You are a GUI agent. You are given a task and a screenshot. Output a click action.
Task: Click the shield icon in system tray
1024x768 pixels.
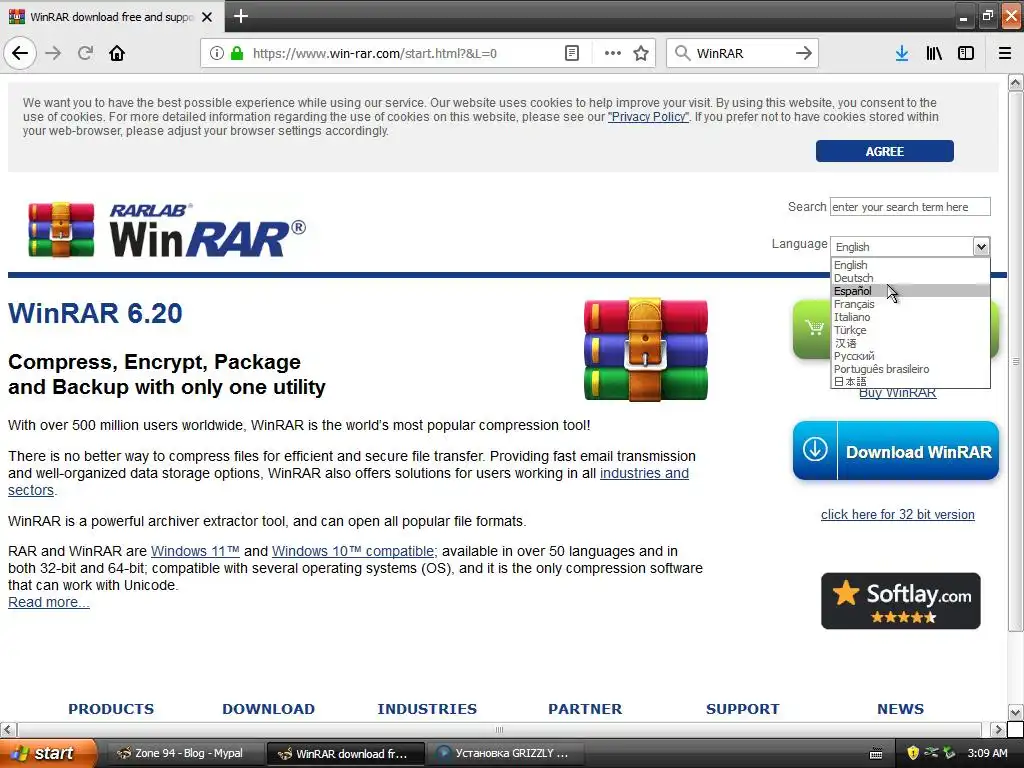(913, 753)
